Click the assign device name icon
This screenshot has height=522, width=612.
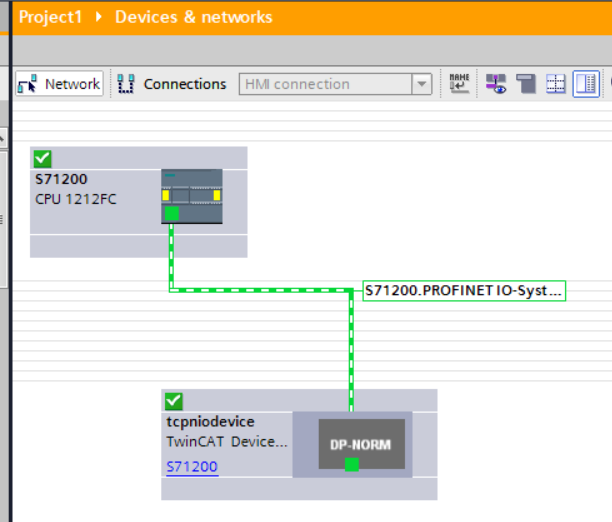click(459, 84)
